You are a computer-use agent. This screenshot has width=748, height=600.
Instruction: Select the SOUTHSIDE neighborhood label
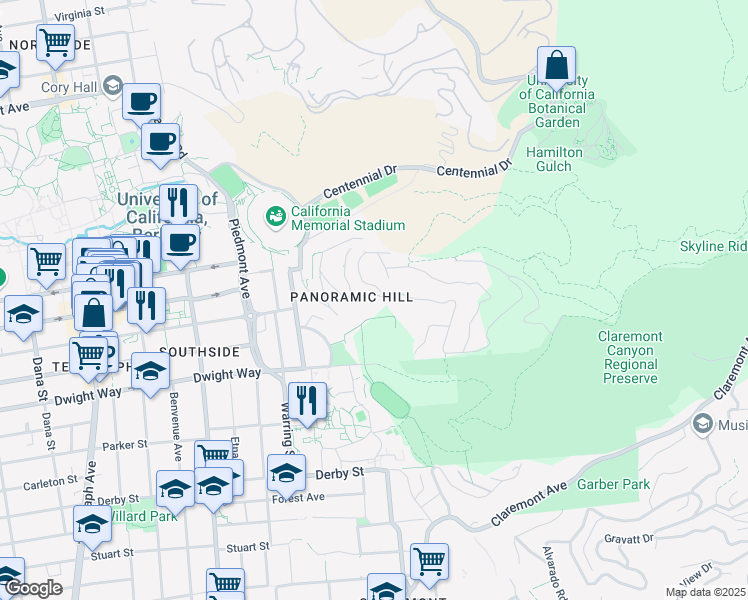tap(200, 352)
